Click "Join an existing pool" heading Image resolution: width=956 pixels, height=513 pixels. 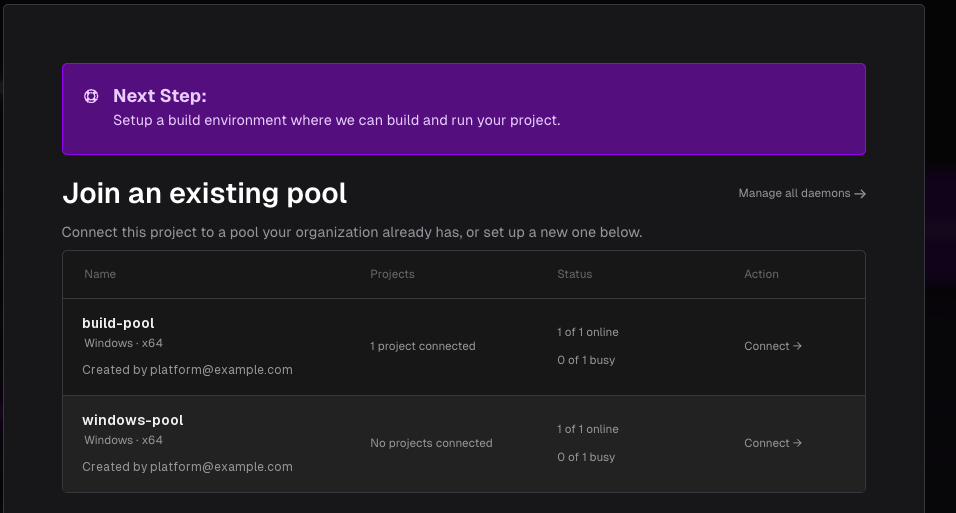205,193
